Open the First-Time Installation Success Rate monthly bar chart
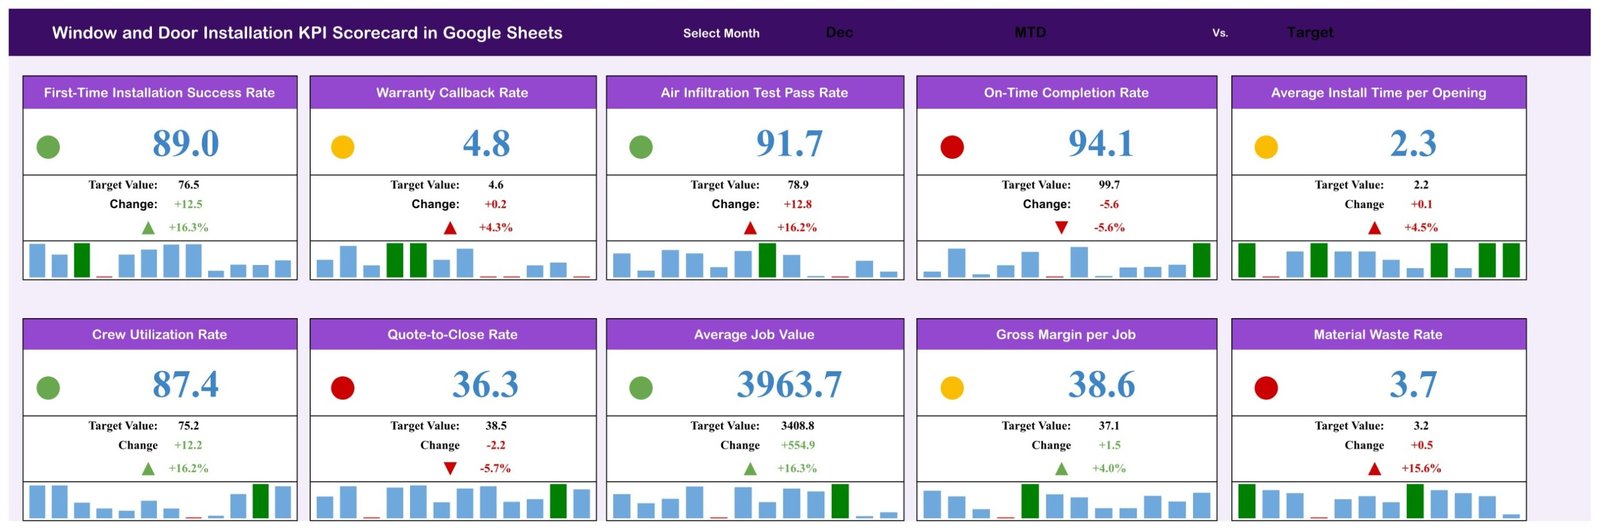 (160, 260)
